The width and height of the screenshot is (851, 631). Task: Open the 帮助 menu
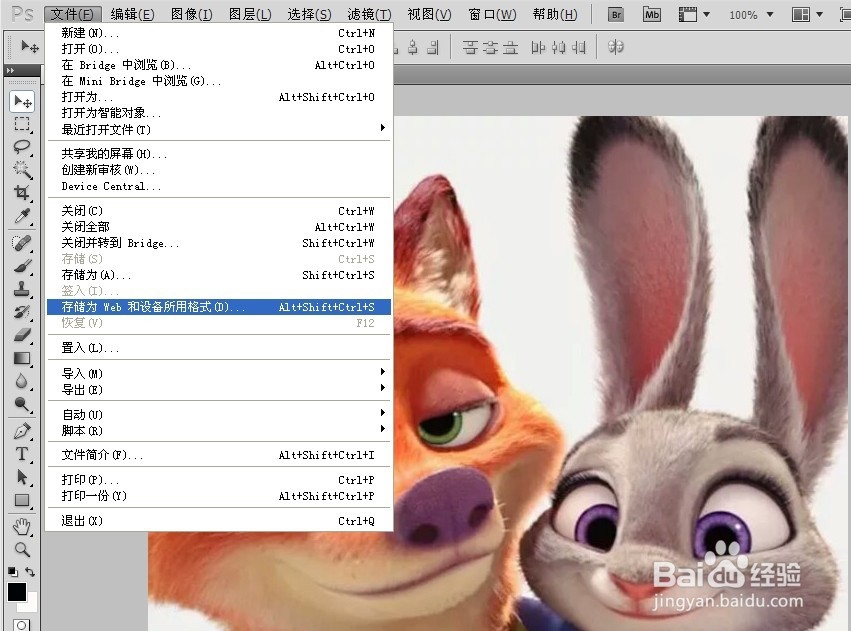555,15
